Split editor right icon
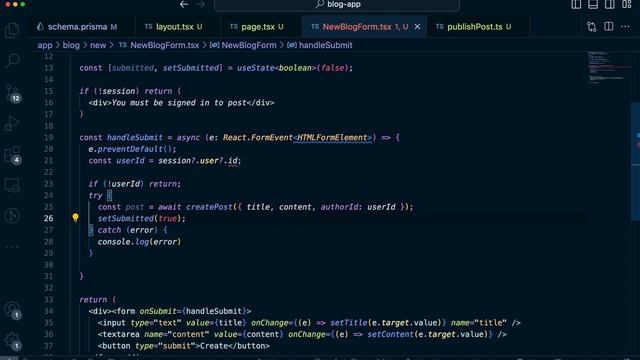This screenshot has height=360, width=640. pyautogui.click(x=609, y=27)
